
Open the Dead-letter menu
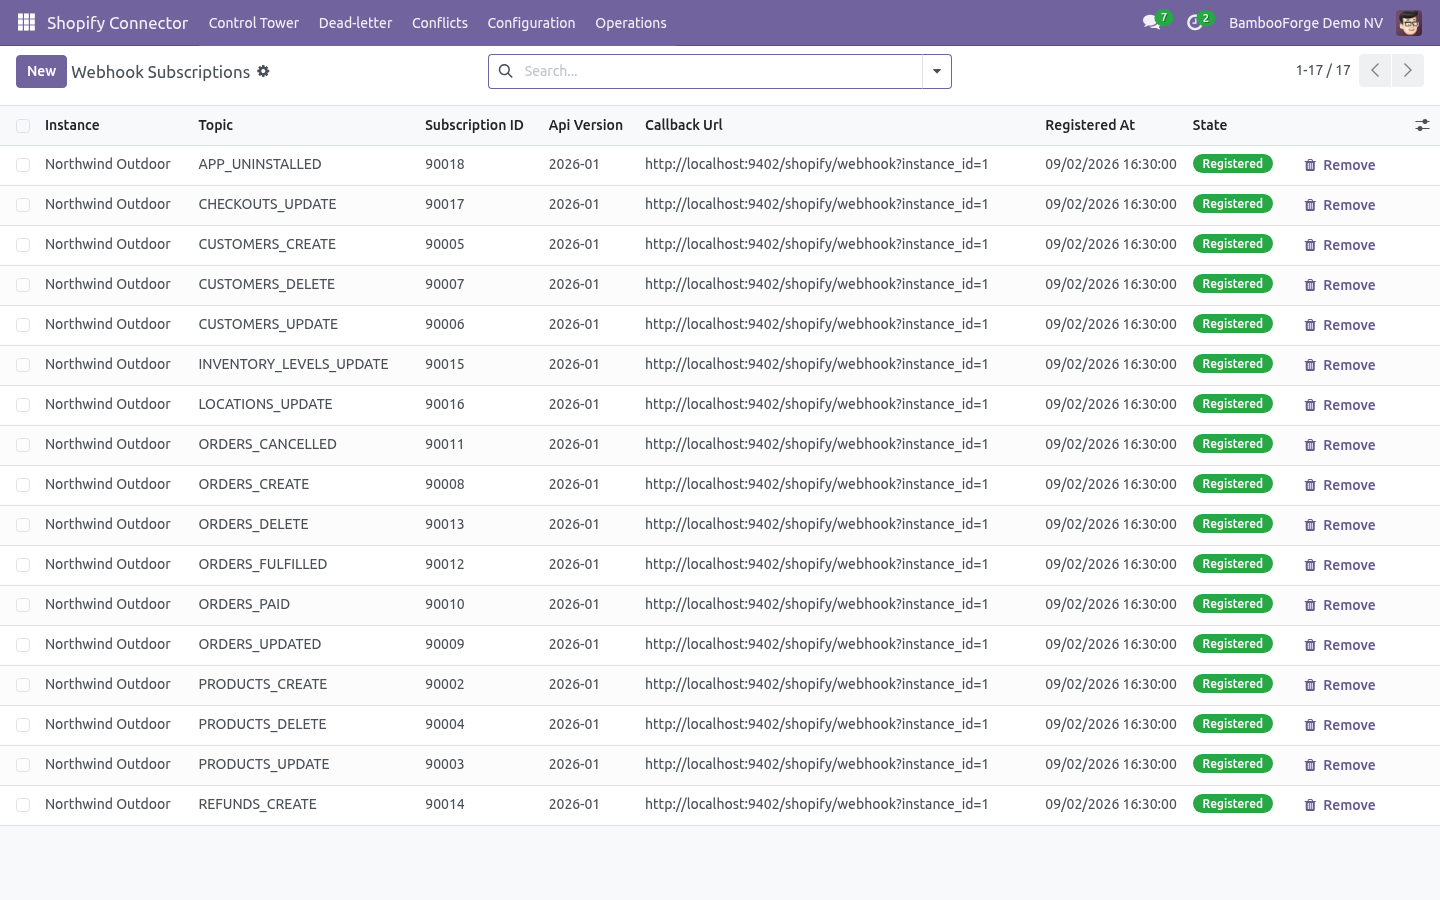coord(355,23)
